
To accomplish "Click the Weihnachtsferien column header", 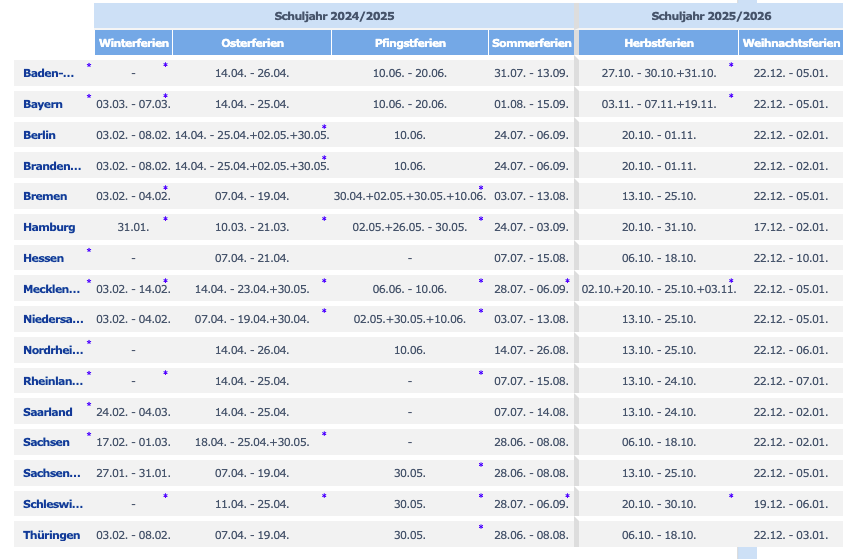I will click(791, 43).
